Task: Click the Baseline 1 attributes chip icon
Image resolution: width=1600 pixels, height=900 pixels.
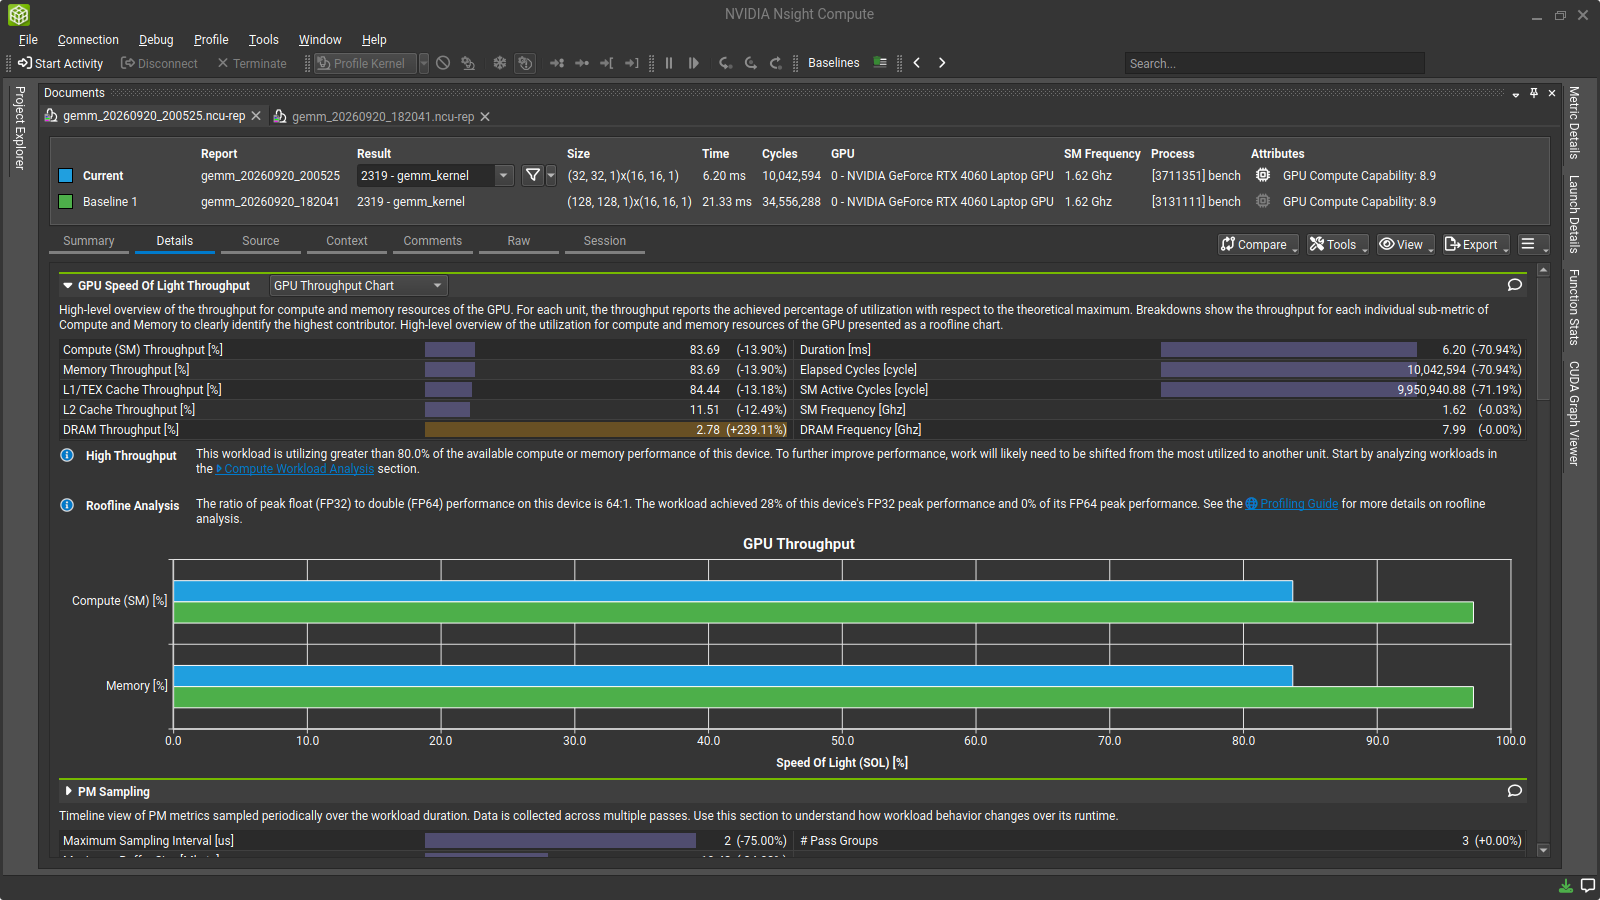Action: coord(1263,201)
